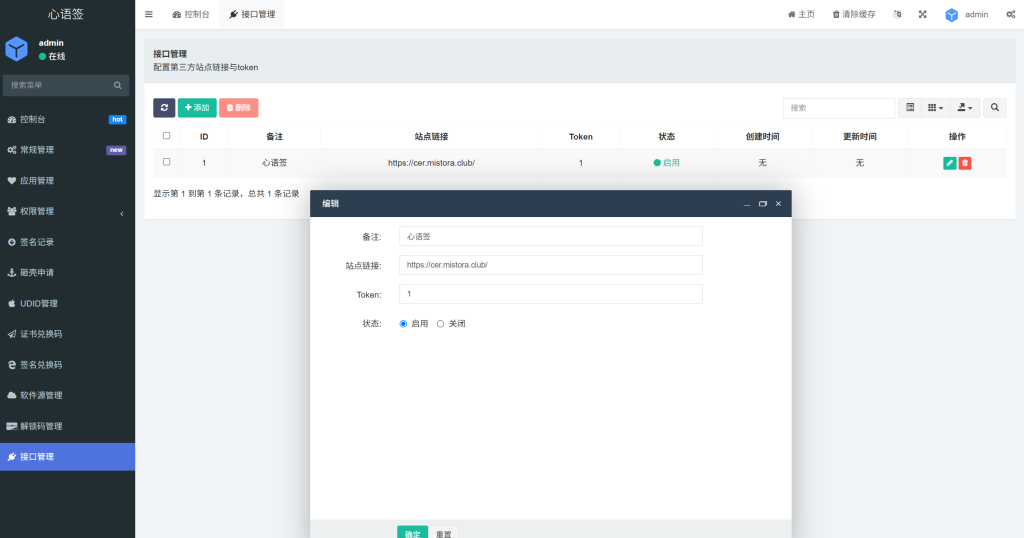Click the refresh table icon button

pyautogui.click(x=164, y=107)
